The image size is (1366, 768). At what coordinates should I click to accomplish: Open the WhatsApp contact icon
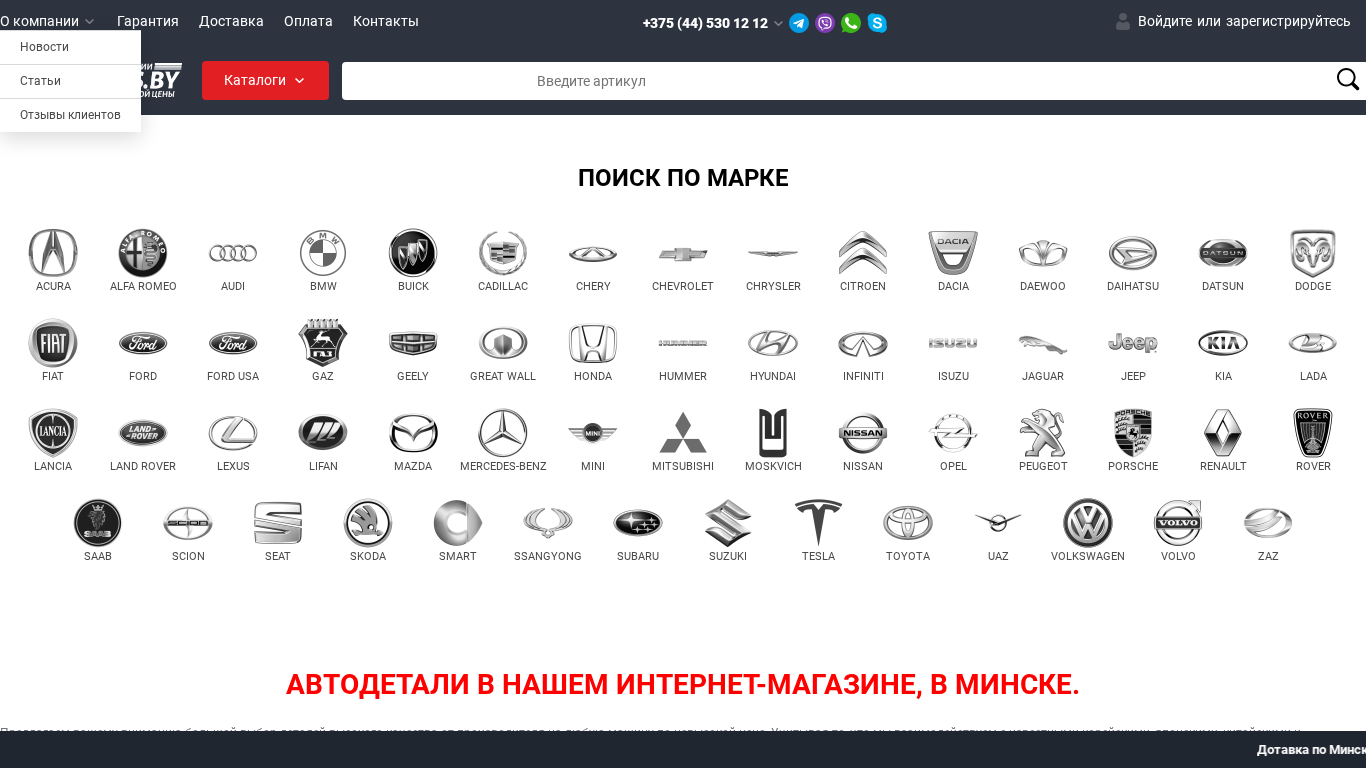(851, 23)
